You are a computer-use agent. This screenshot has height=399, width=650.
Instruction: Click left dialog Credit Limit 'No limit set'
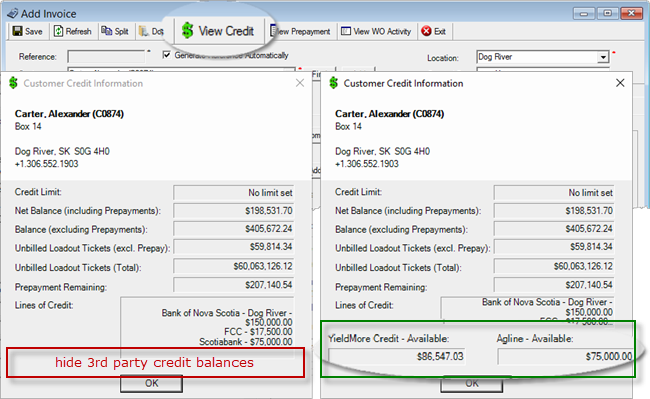pyautogui.click(x=233, y=193)
